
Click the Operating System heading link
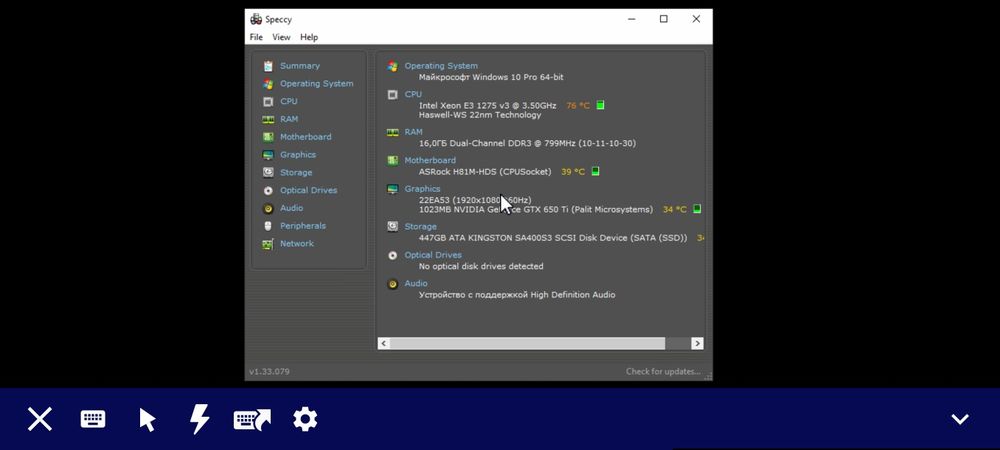tap(441, 66)
